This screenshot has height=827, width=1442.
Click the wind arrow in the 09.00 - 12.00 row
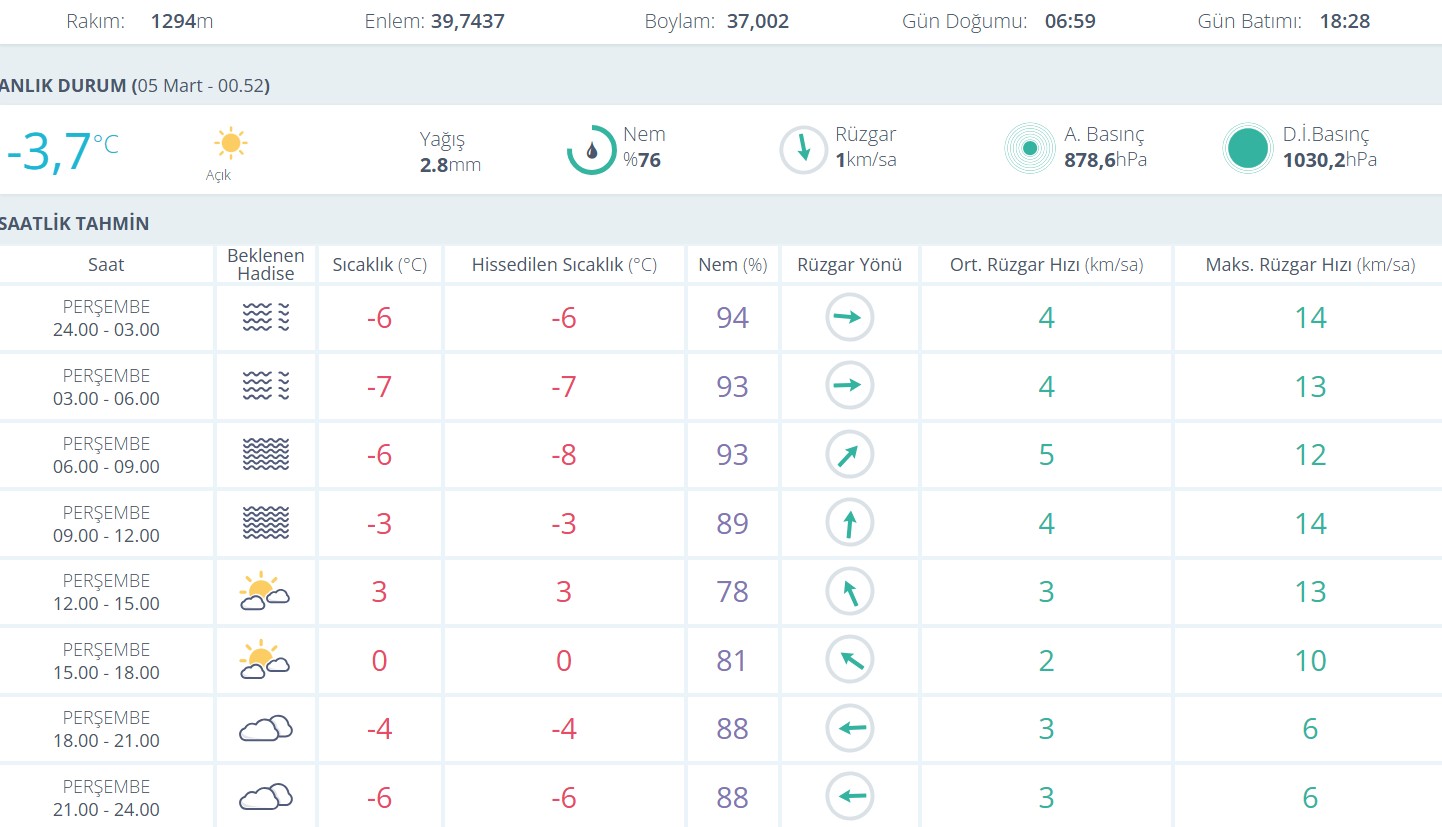[x=849, y=523]
